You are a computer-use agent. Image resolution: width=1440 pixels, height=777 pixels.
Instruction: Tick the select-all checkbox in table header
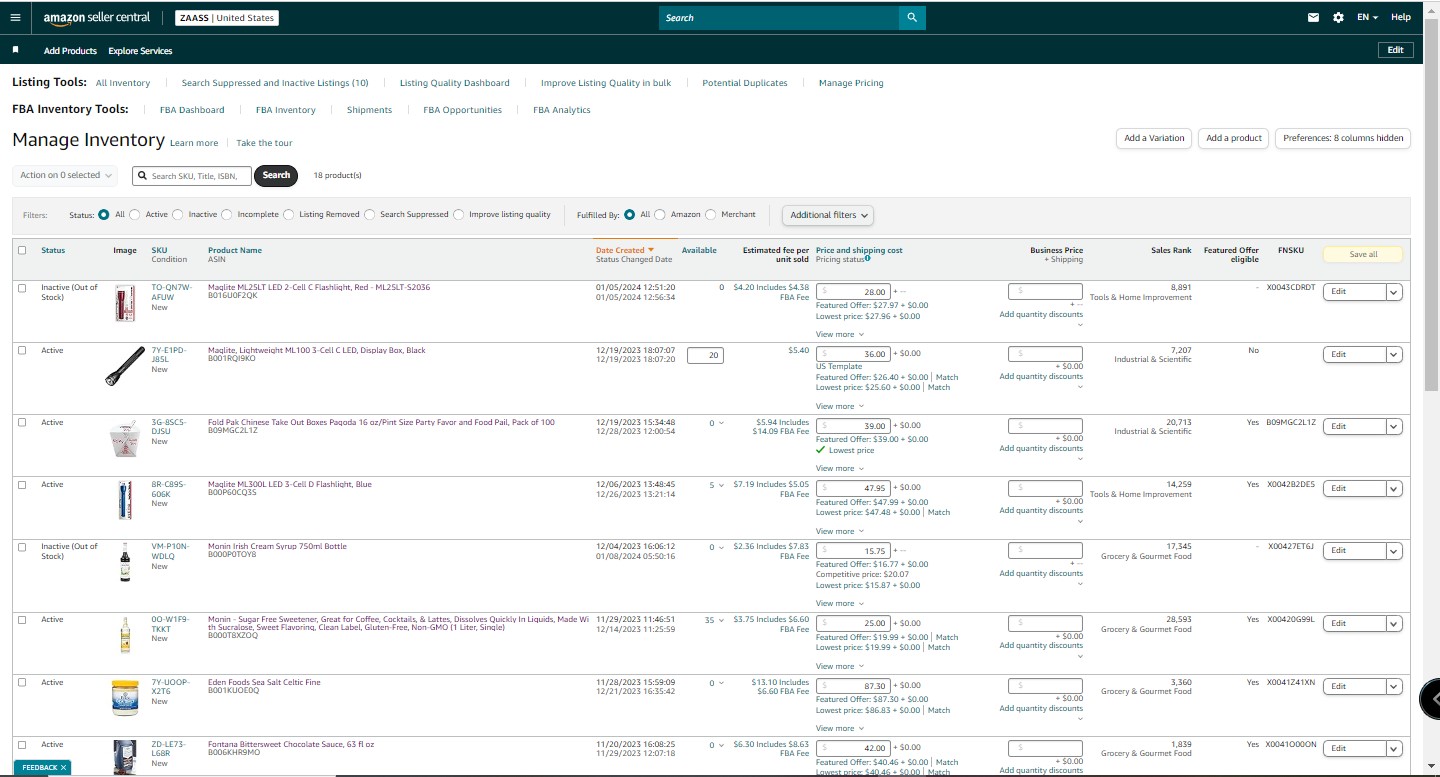(x=22, y=250)
